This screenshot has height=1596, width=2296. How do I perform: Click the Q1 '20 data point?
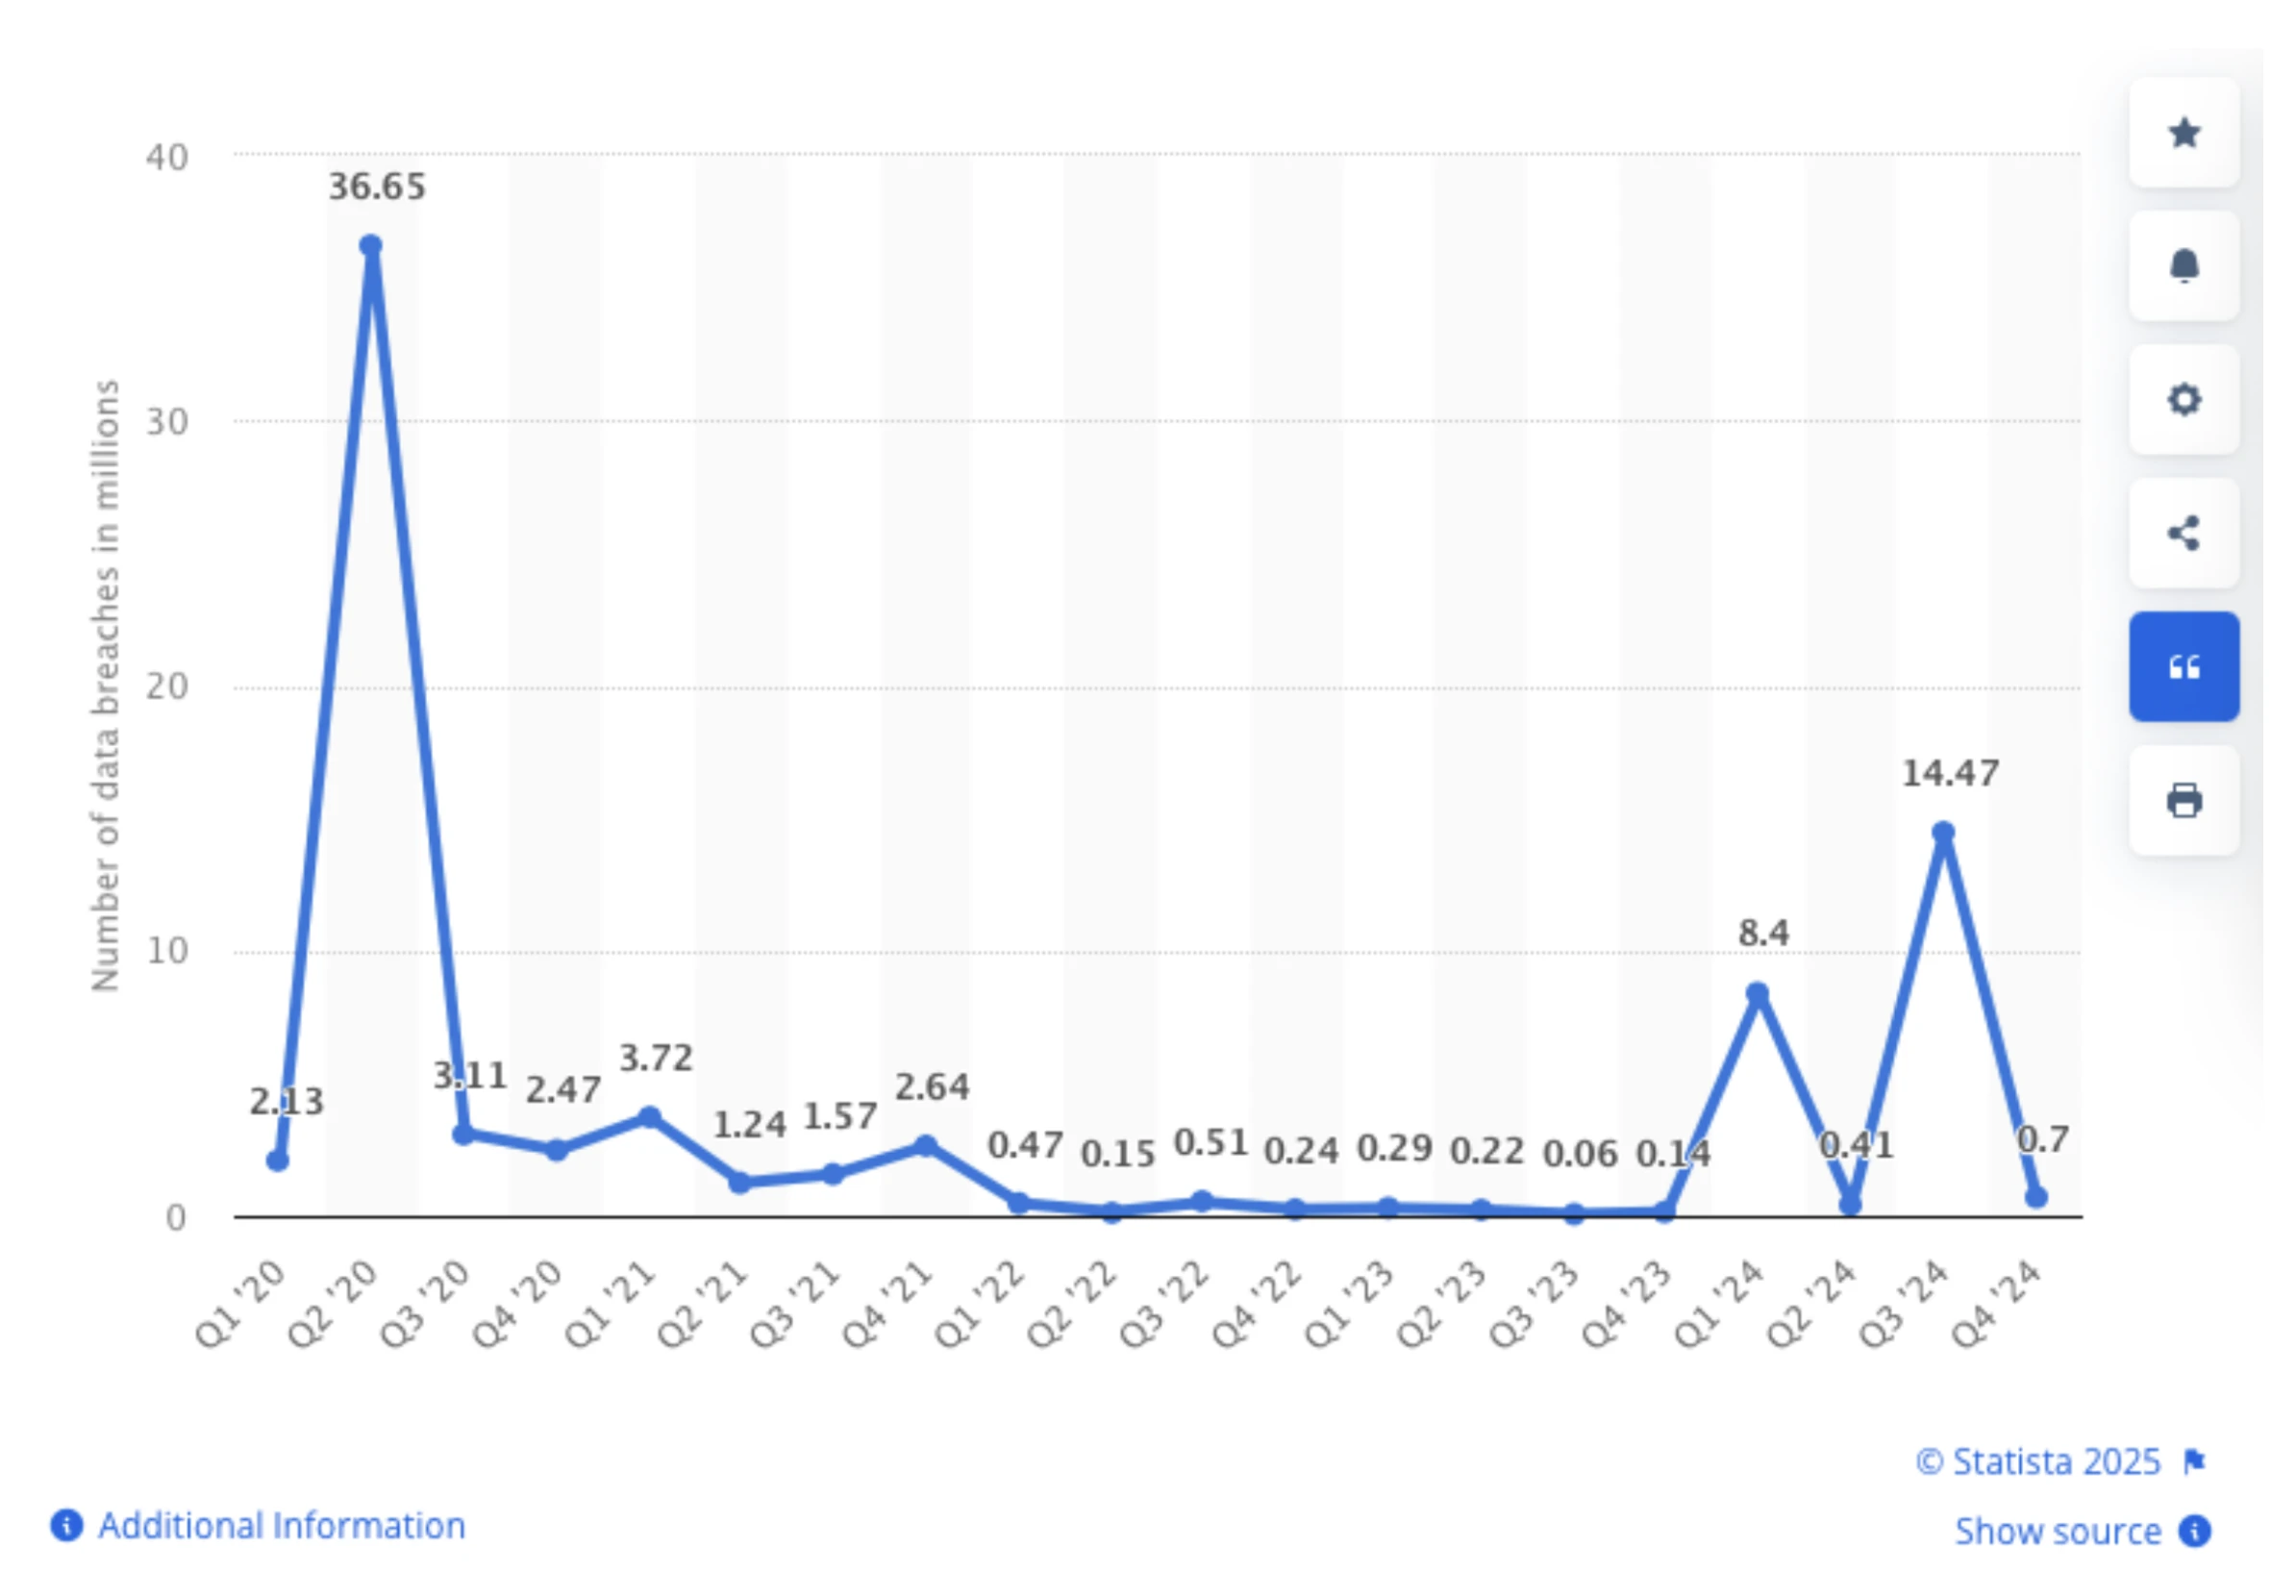278,1160
